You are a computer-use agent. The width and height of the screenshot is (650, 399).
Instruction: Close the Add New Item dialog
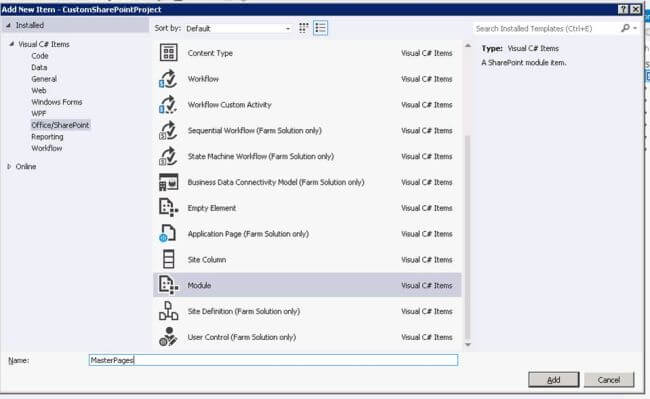[635, 9]
